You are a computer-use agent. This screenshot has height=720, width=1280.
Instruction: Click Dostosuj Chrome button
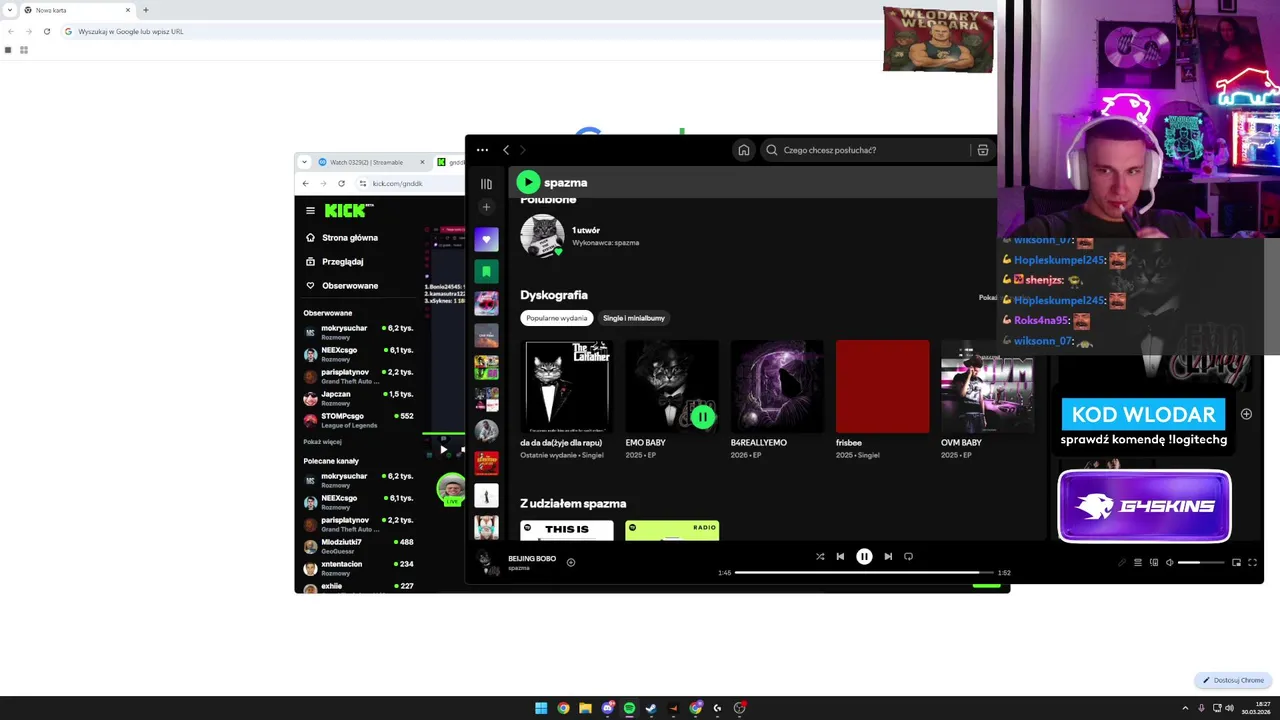click(x=1233, y=680)
